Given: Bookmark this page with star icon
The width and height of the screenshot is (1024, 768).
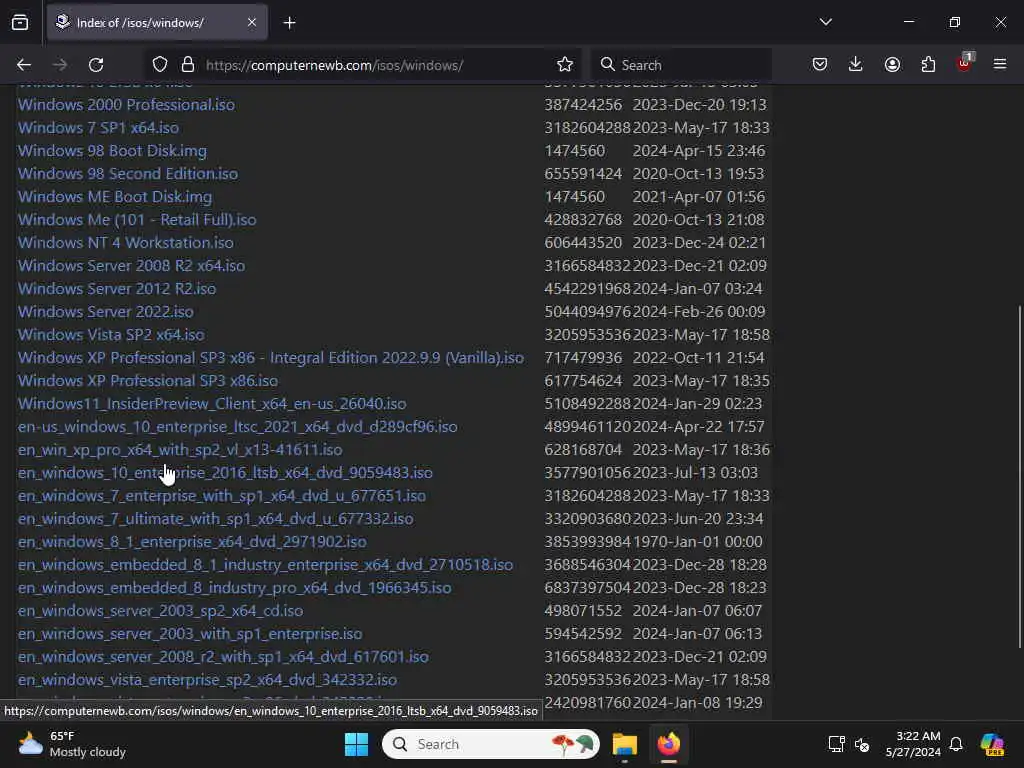Looking at the screenshot, I should click(565, 65).
